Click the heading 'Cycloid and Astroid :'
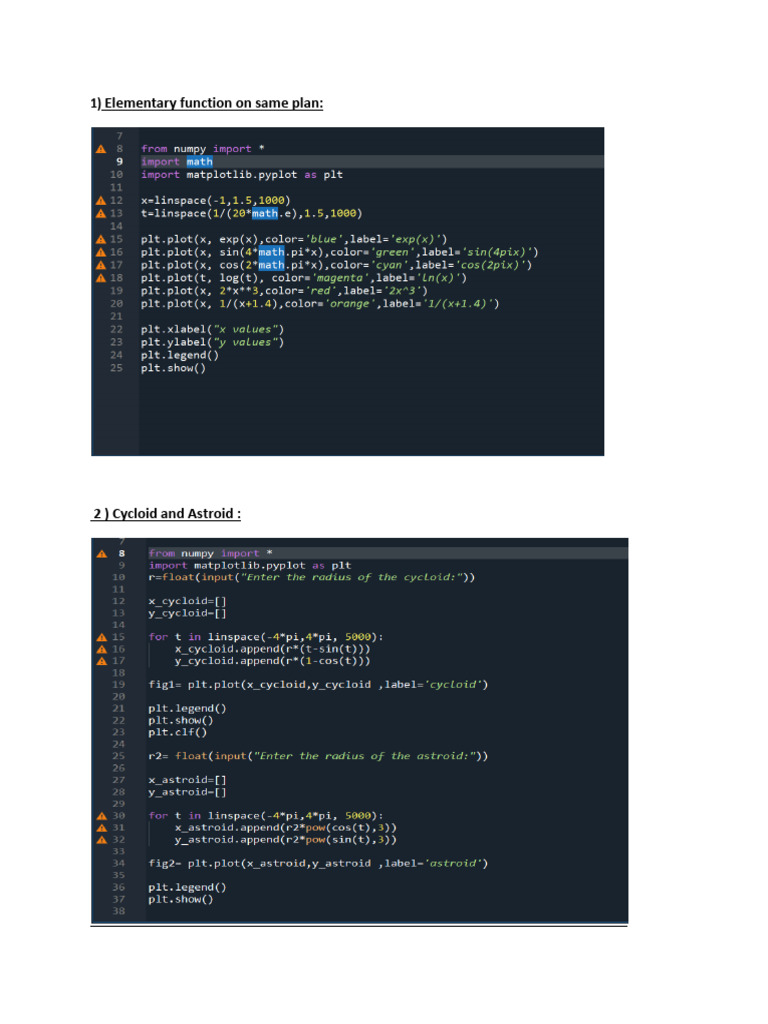This screenshot has height=1024, width=768. pos(176,514)
